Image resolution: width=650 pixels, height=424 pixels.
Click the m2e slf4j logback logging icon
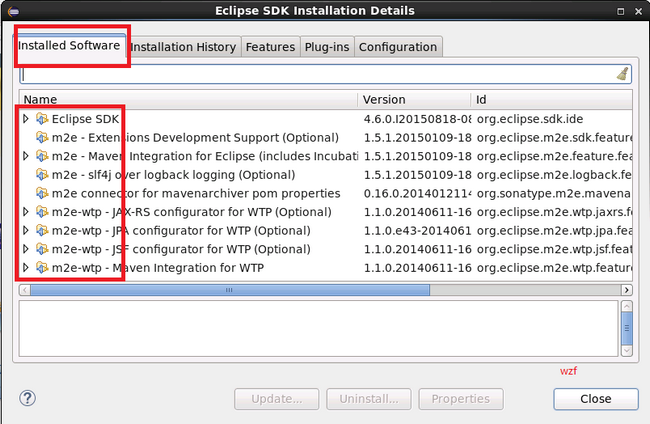point(42,175)
